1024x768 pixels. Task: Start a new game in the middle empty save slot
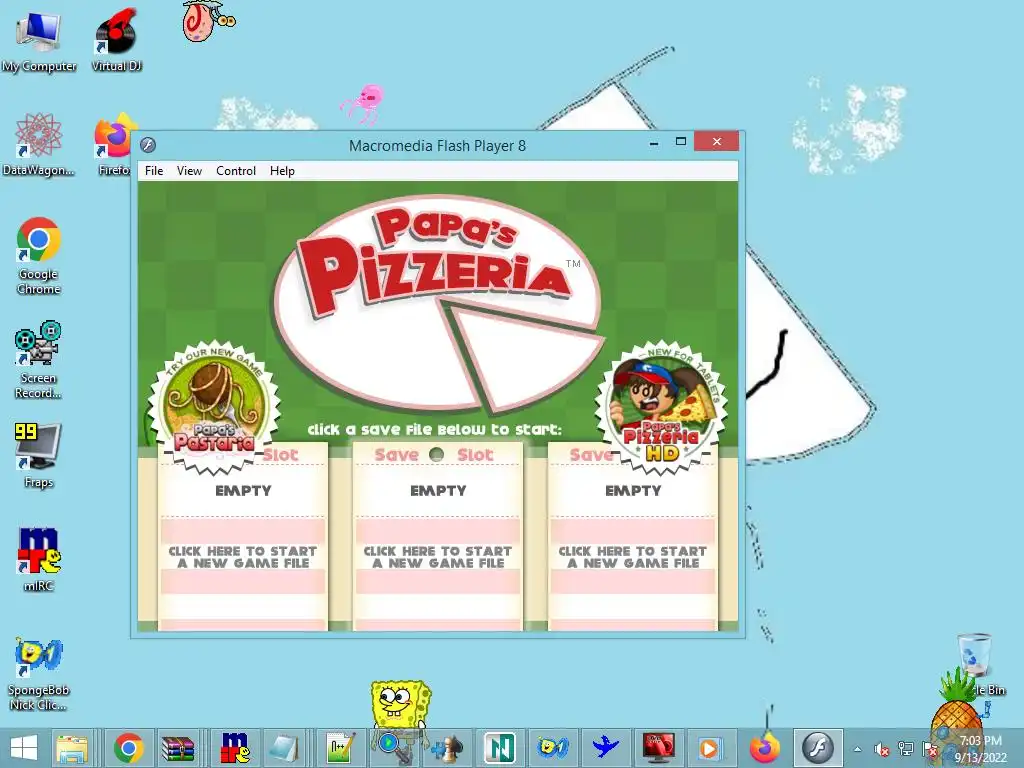(x=438, y=557)
